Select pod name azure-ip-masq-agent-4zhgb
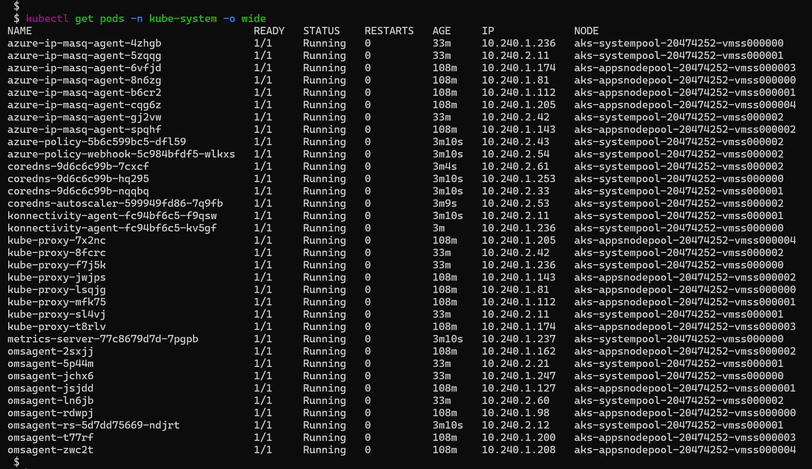This screenshot has height=469, width=812. (x=84, y=43)
